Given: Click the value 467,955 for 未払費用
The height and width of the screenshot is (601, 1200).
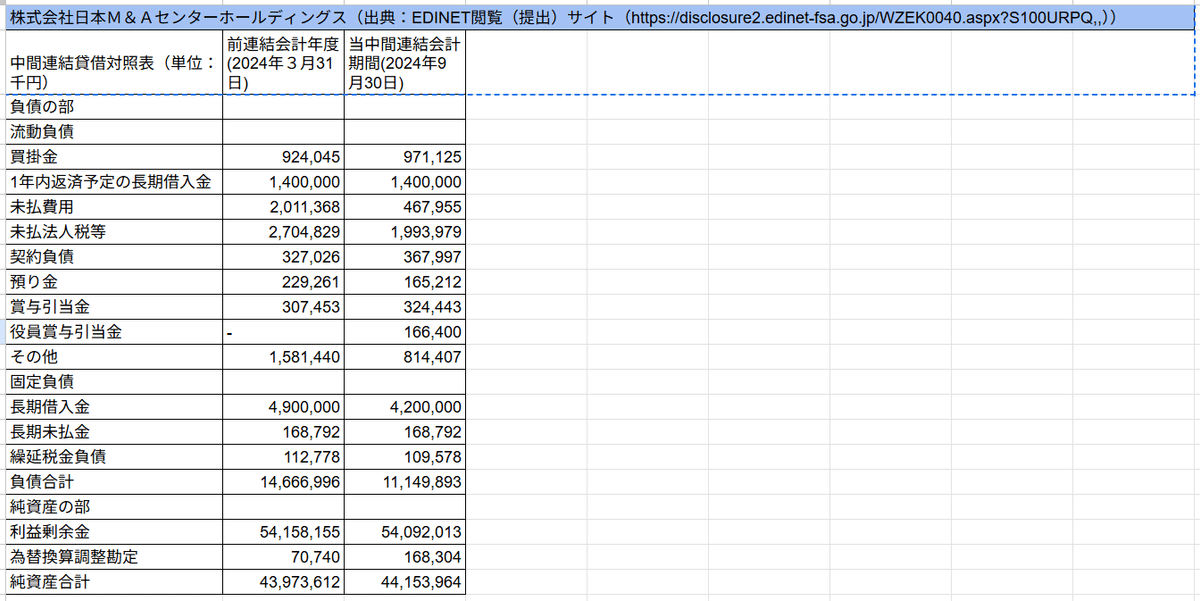Looking at the screenshot, I should (405, 207).
